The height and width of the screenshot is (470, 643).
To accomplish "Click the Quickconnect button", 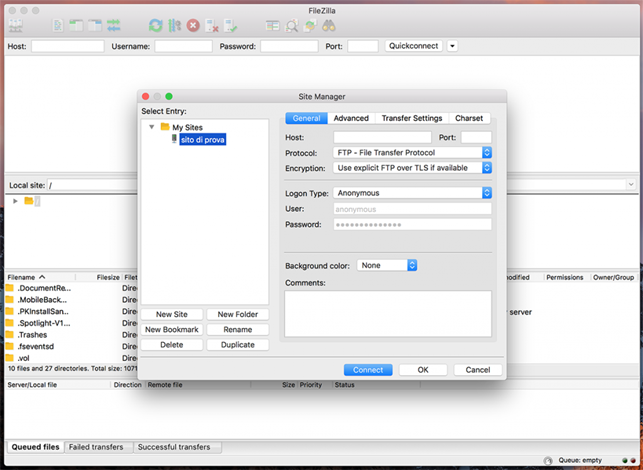I will coord(413,46).
